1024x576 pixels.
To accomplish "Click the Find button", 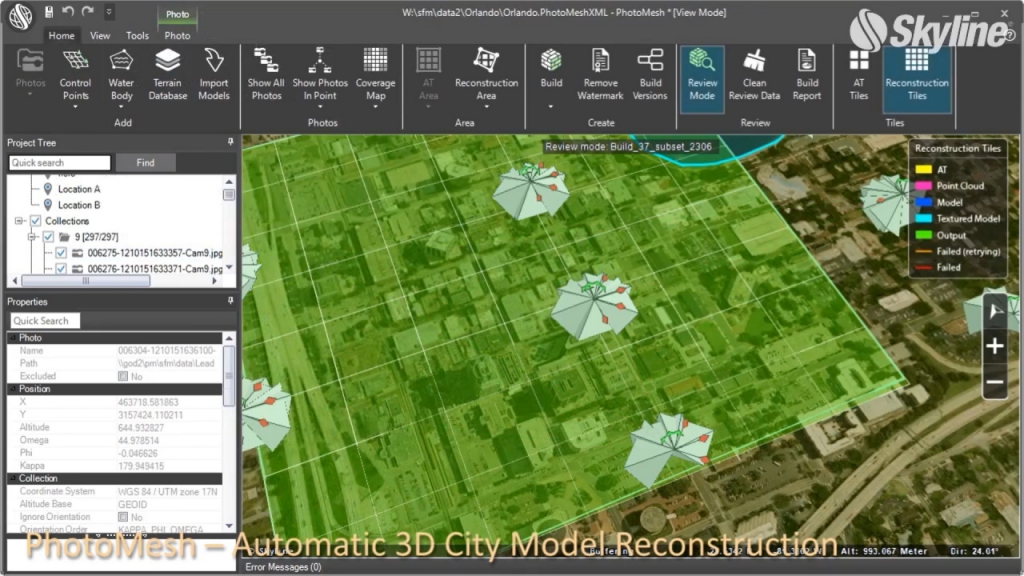I will point(146,163).
